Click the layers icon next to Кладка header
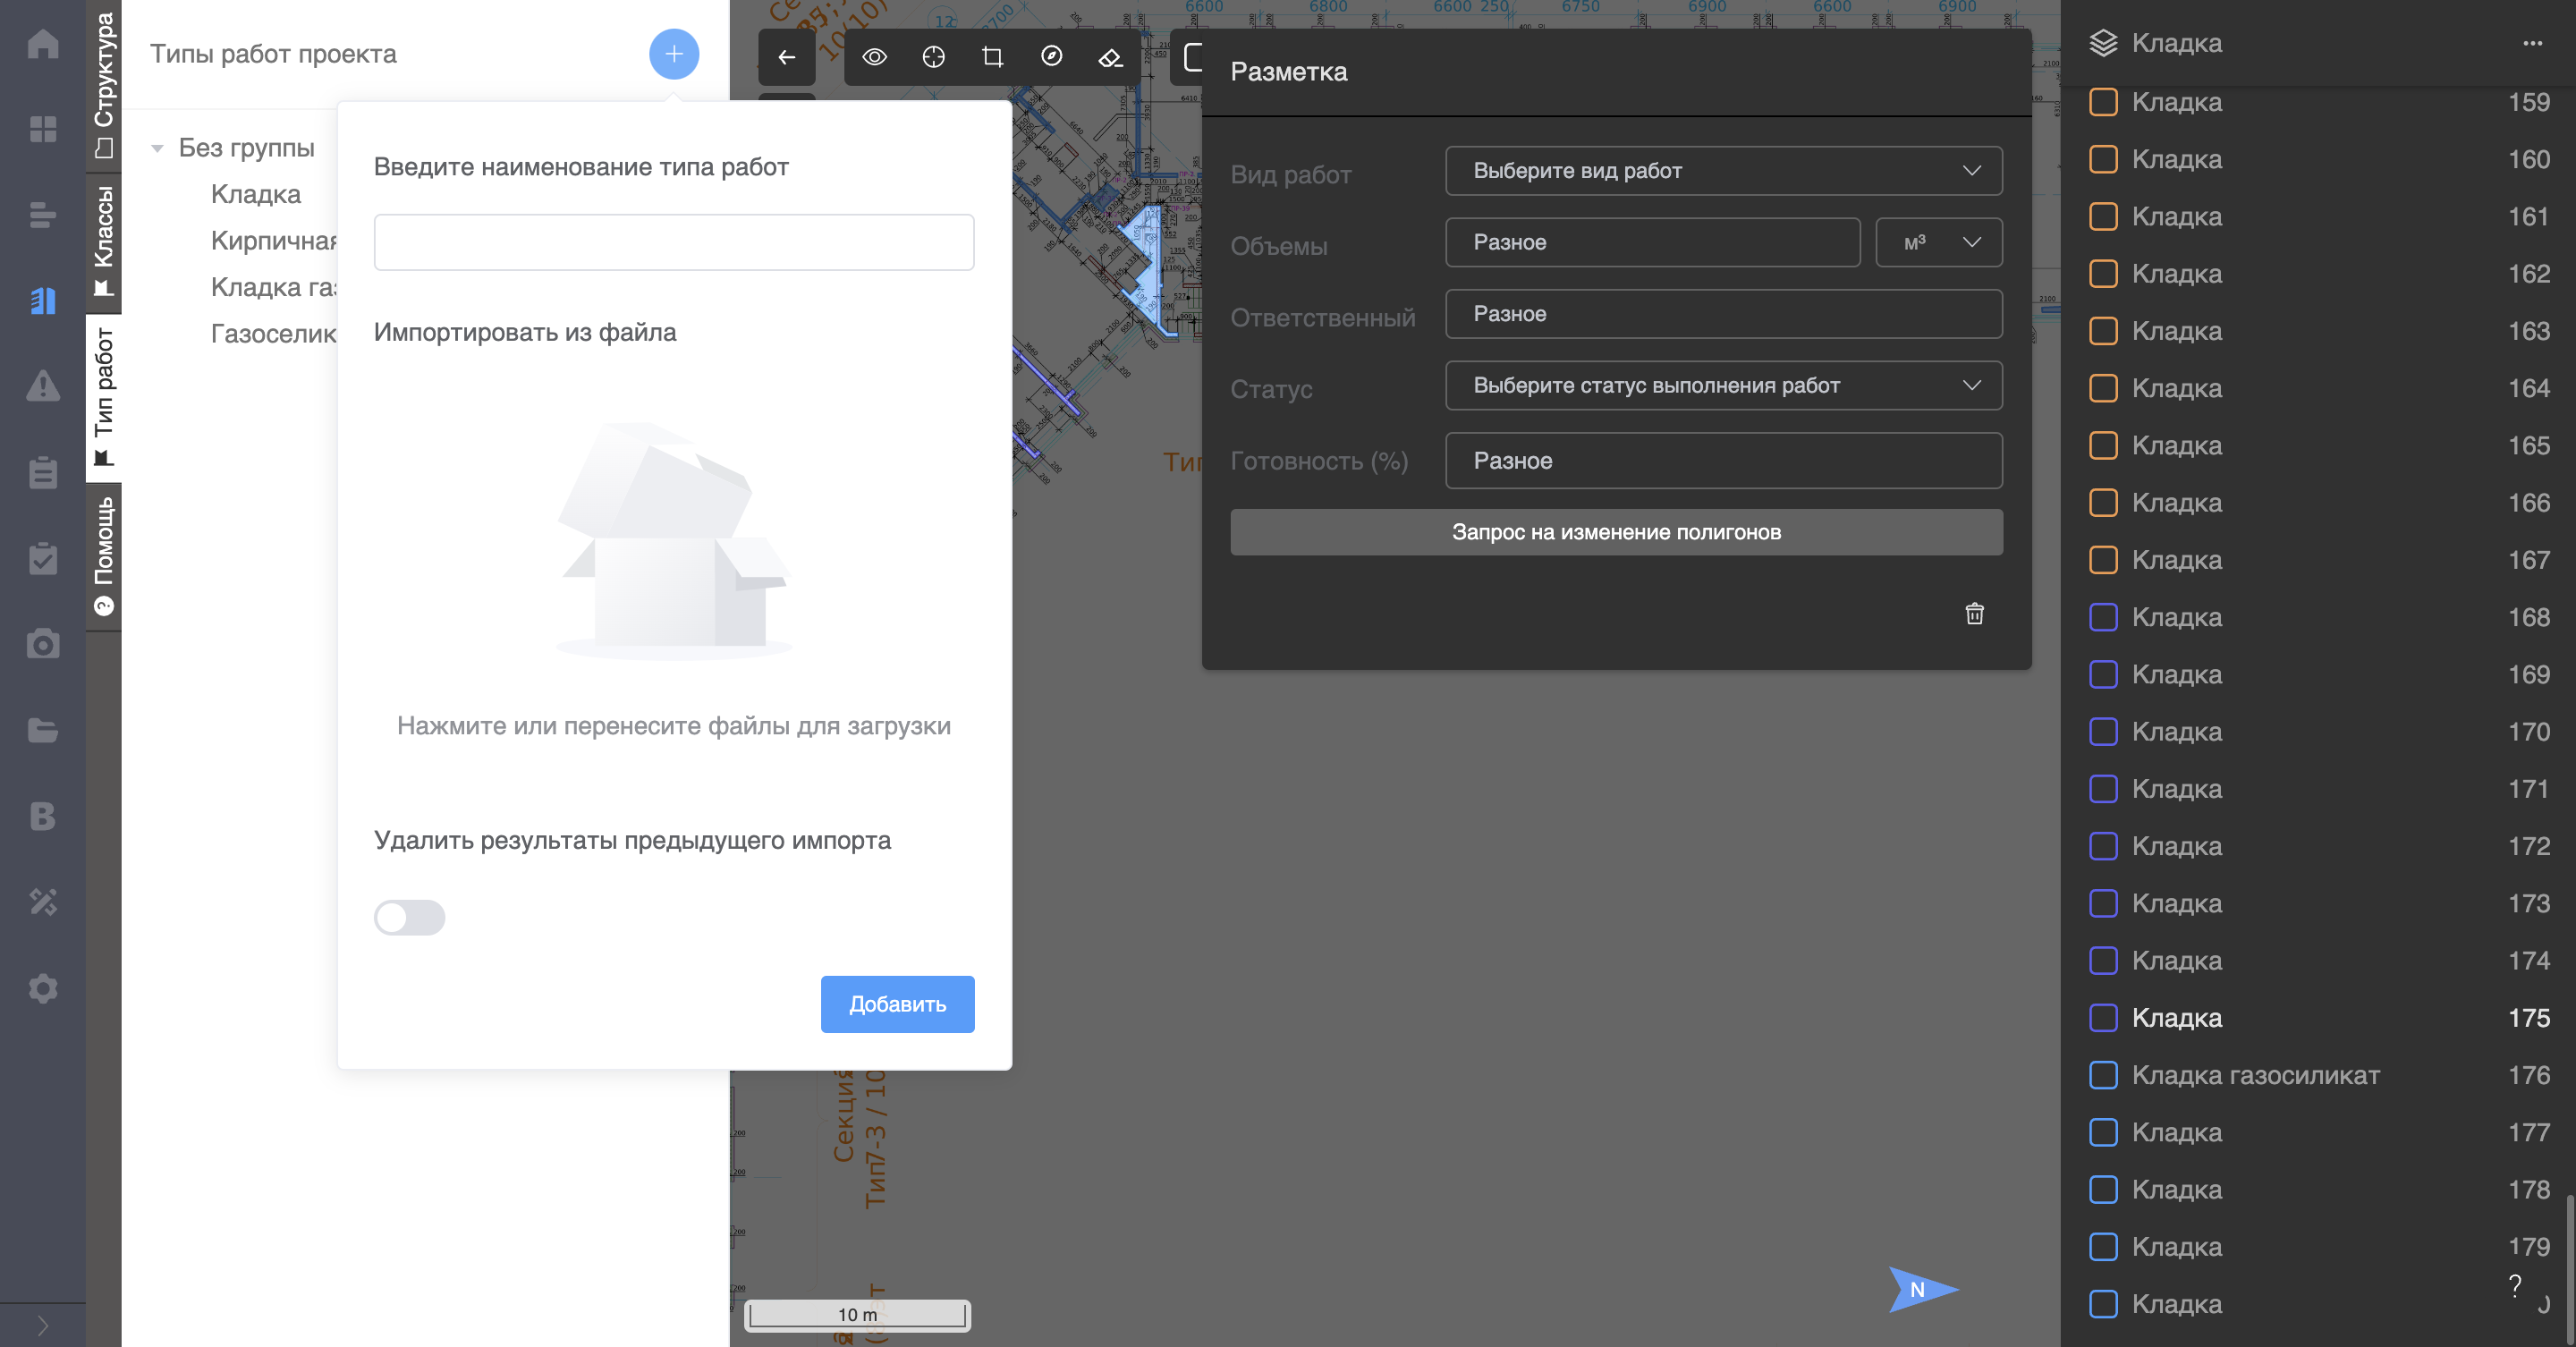Screen dimensions: 2576x1347 click(2104, 43)
